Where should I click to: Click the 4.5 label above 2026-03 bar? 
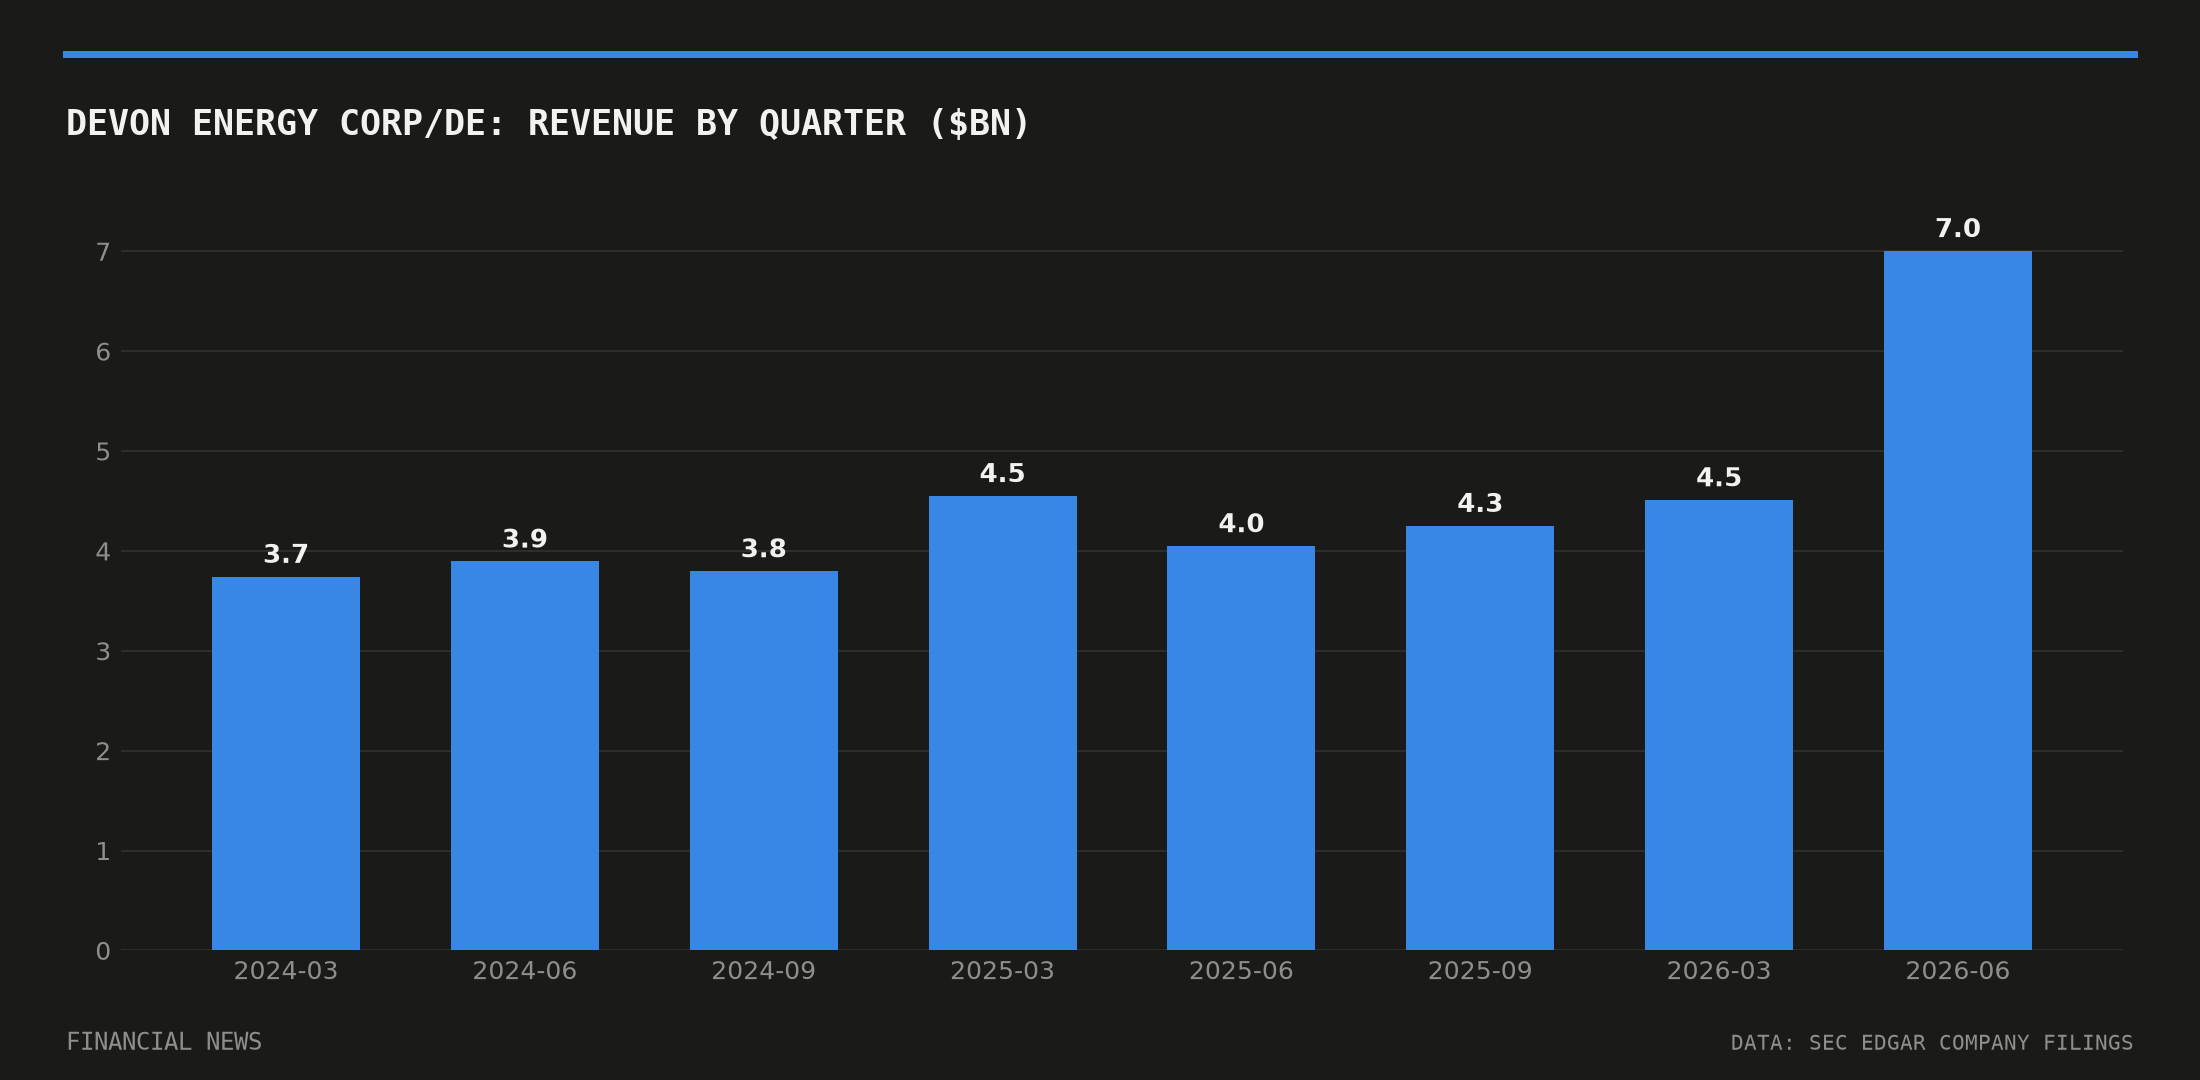[1719, 478]
